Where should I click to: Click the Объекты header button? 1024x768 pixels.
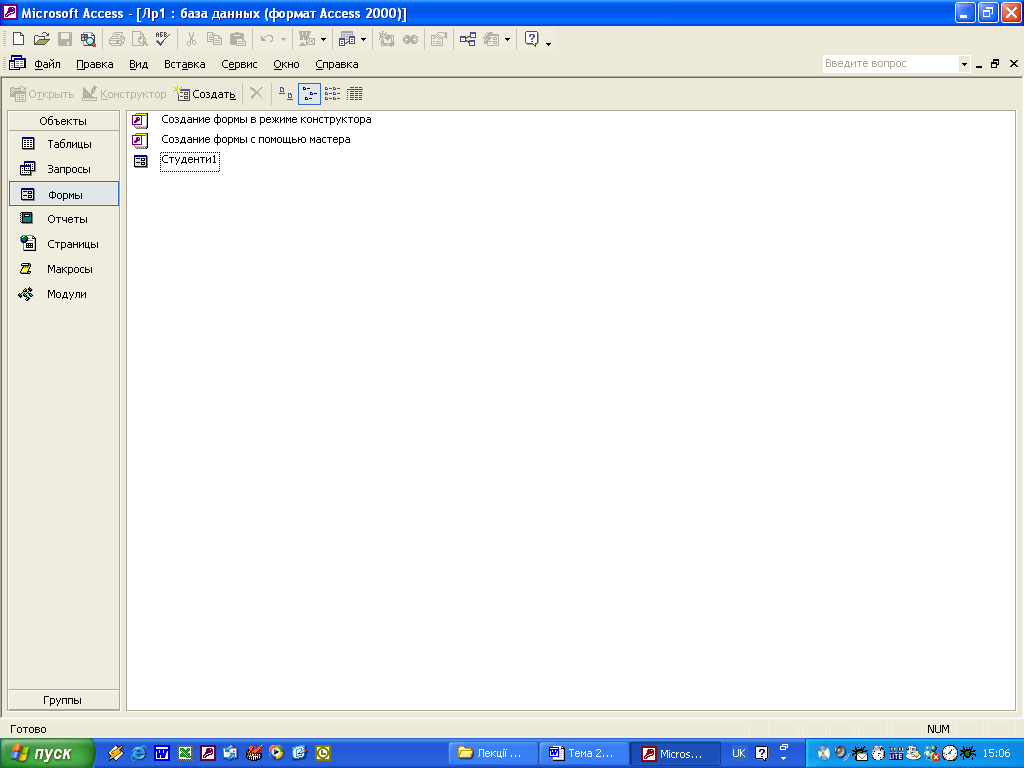pos(63,121)
